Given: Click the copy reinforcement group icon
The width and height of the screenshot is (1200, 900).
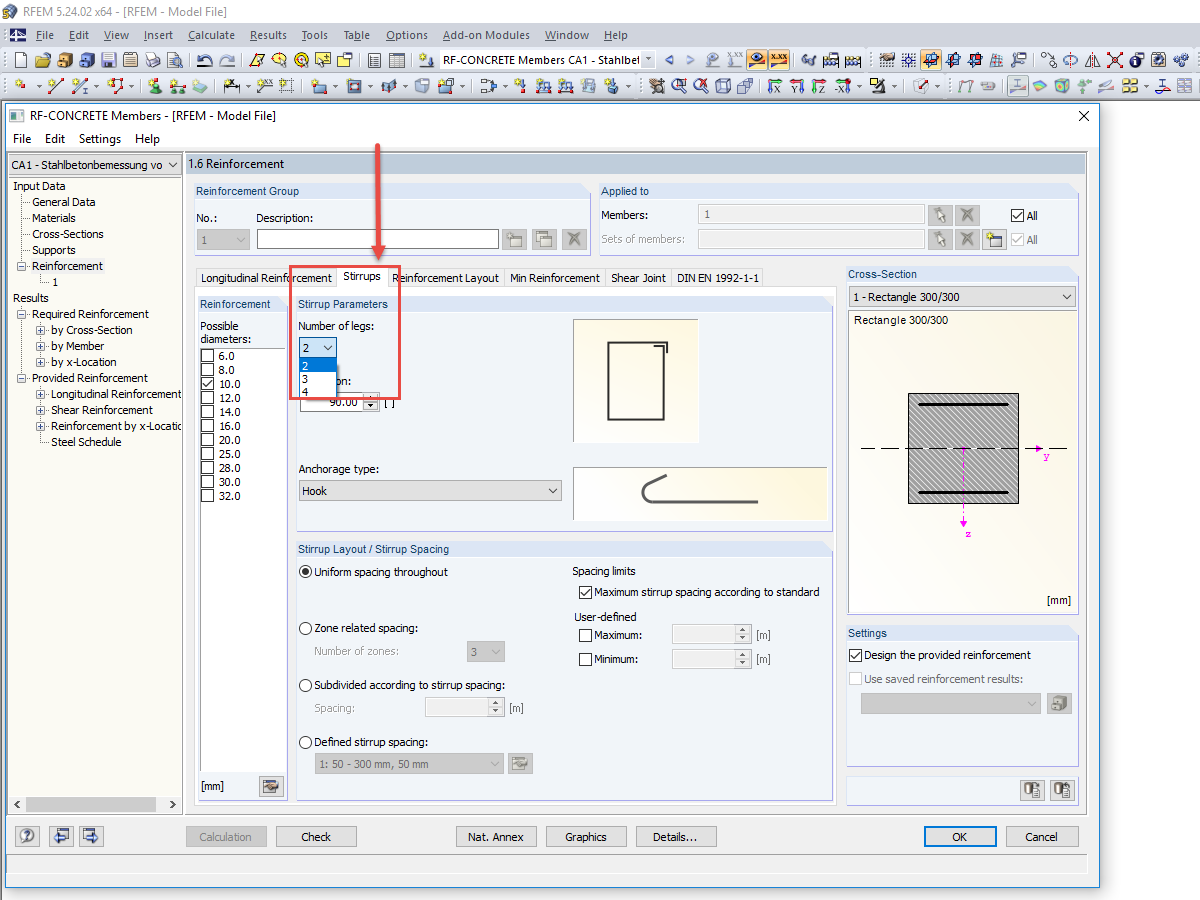Looking at the screenshot, I should point(544,239).
